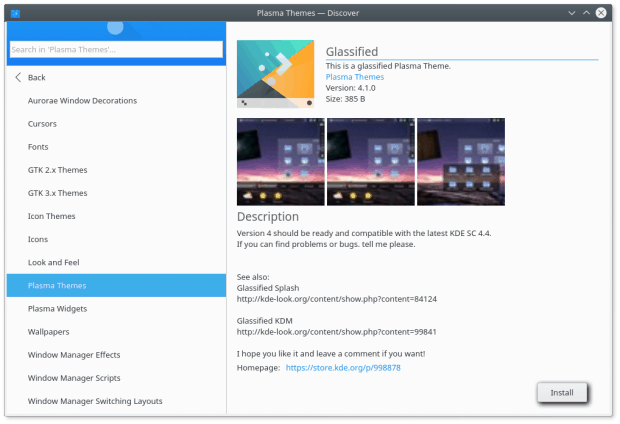This screenshot has width=620, height=424.
Task: Open the Icon Themes category
Action: 52,216
